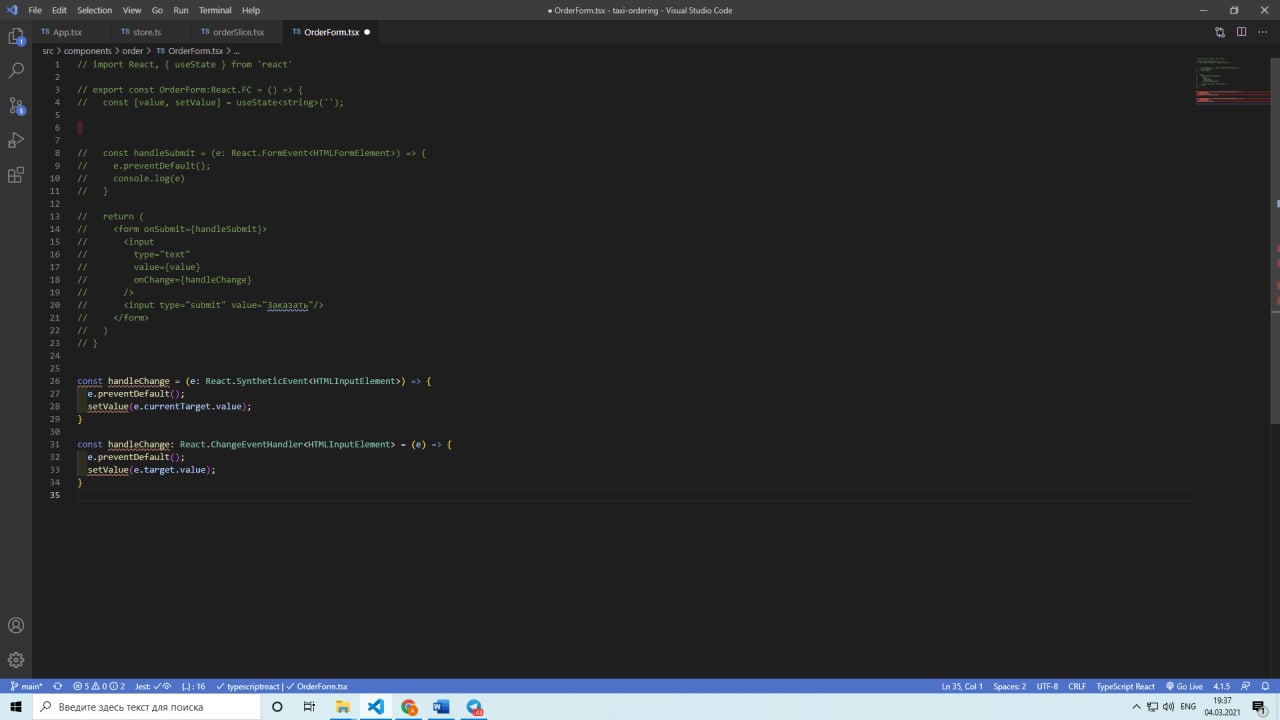Open the Extensions view
The width and height of the screenshot is (1280, 720).
pyautogui.click(x=16, y=175)
